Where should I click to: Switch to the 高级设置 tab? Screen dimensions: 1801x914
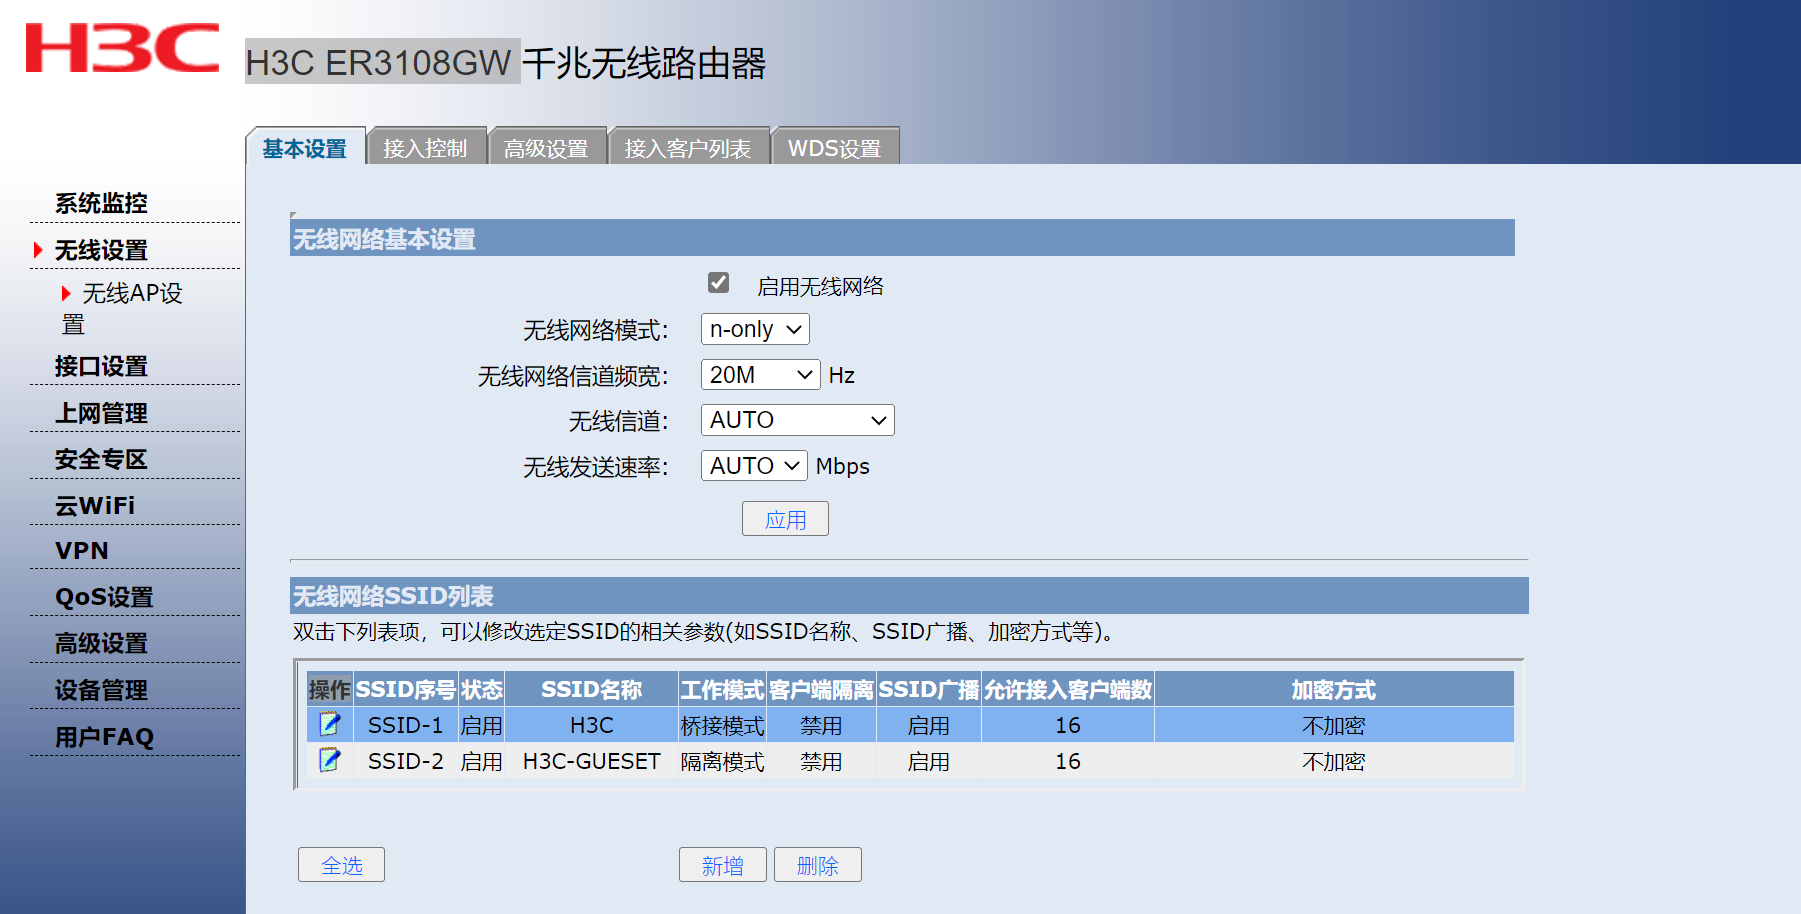547,148
